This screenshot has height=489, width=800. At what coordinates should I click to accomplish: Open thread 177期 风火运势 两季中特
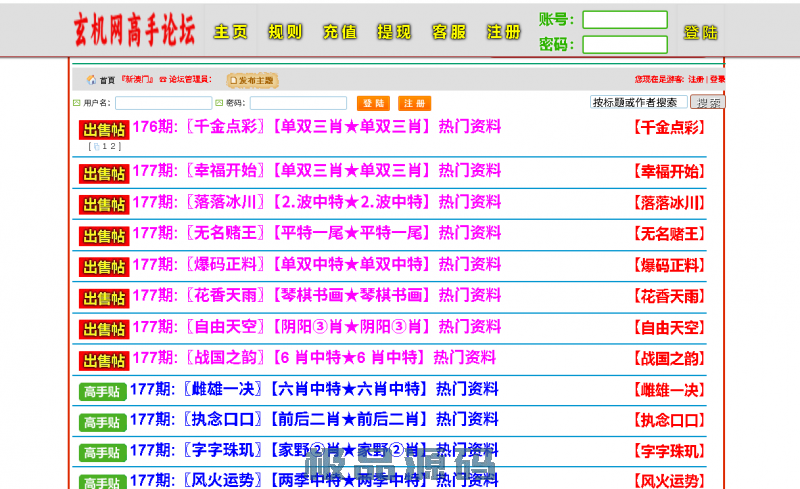[x=314, y=480]
